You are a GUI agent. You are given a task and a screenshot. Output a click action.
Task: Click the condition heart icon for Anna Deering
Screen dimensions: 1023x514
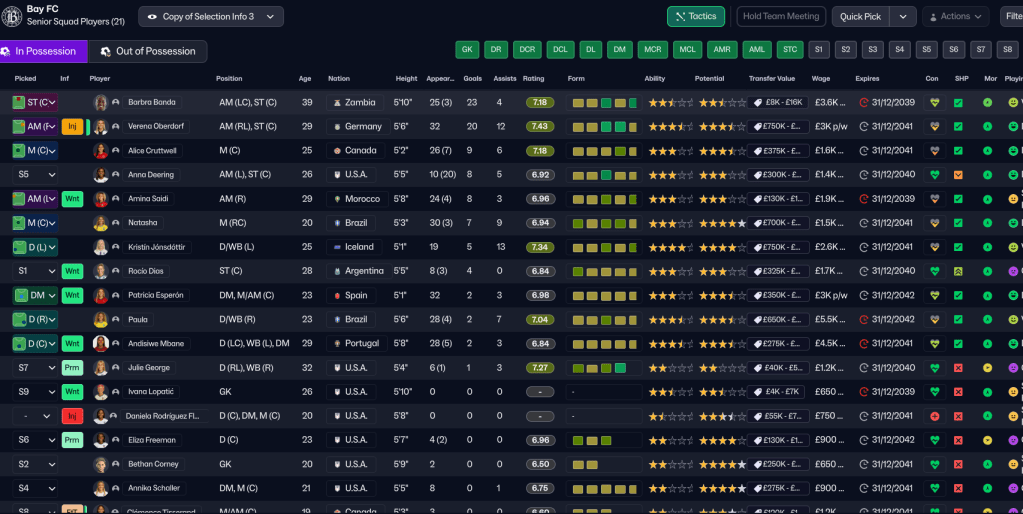tap(934, 175)
